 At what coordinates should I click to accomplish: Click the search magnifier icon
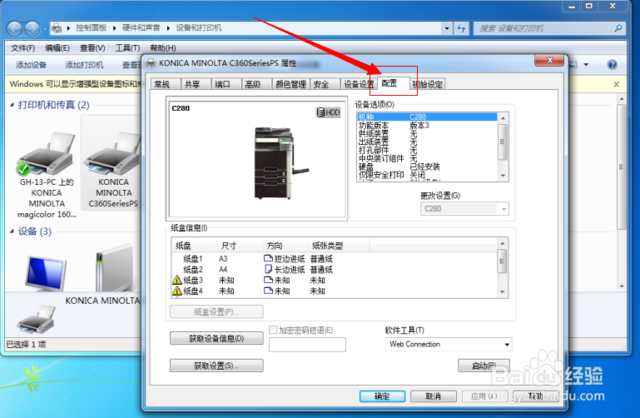click(x=618, y=28)
